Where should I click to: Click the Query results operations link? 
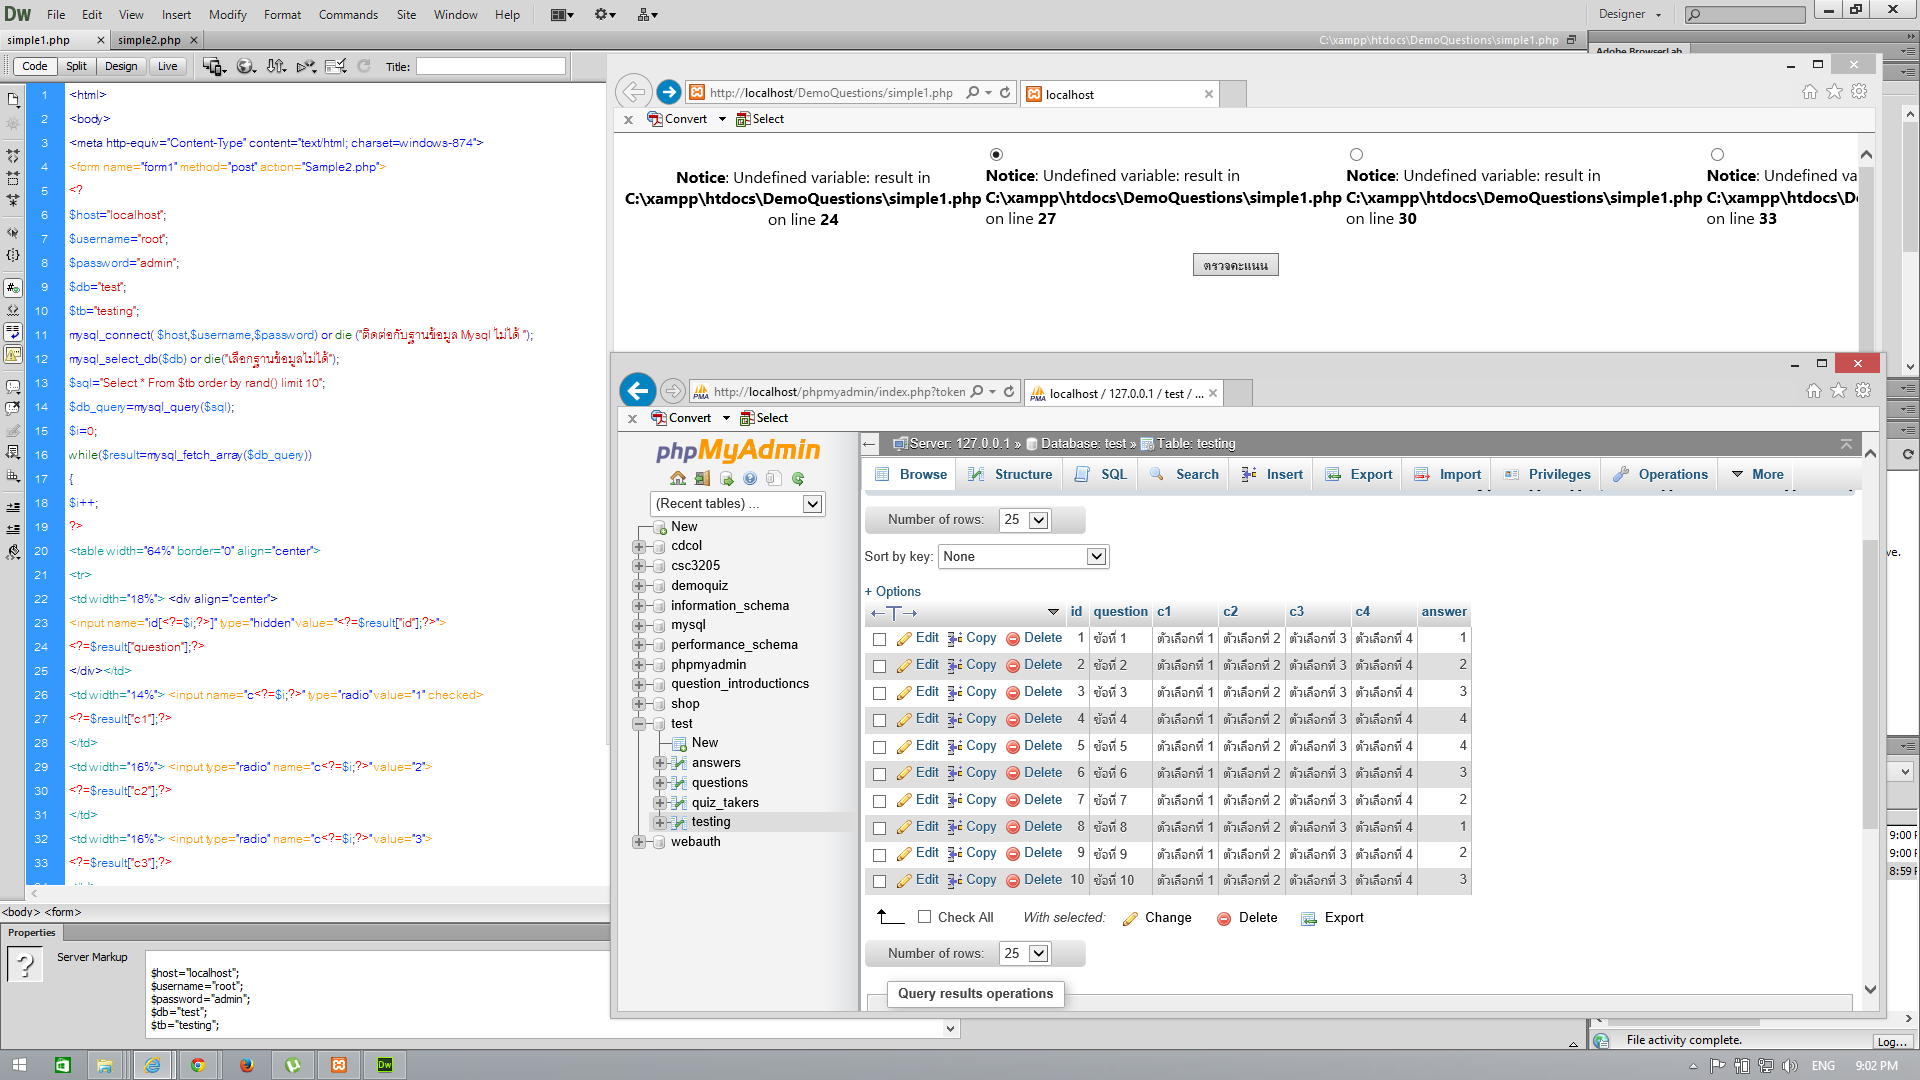(x=975, y=993)
